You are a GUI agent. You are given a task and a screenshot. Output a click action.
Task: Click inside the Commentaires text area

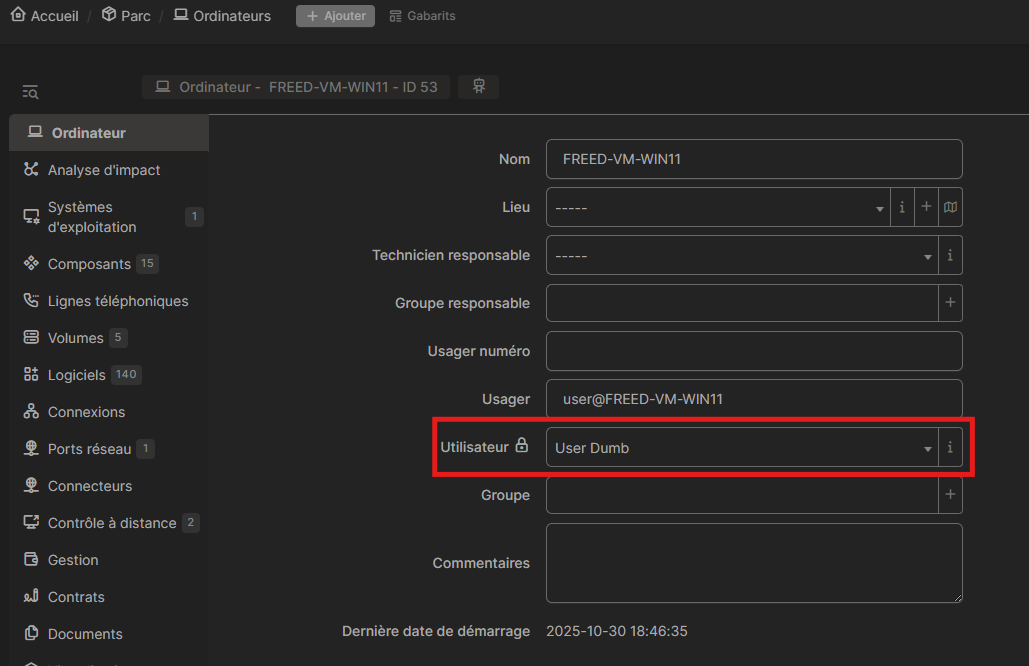[x=753, y=563]
